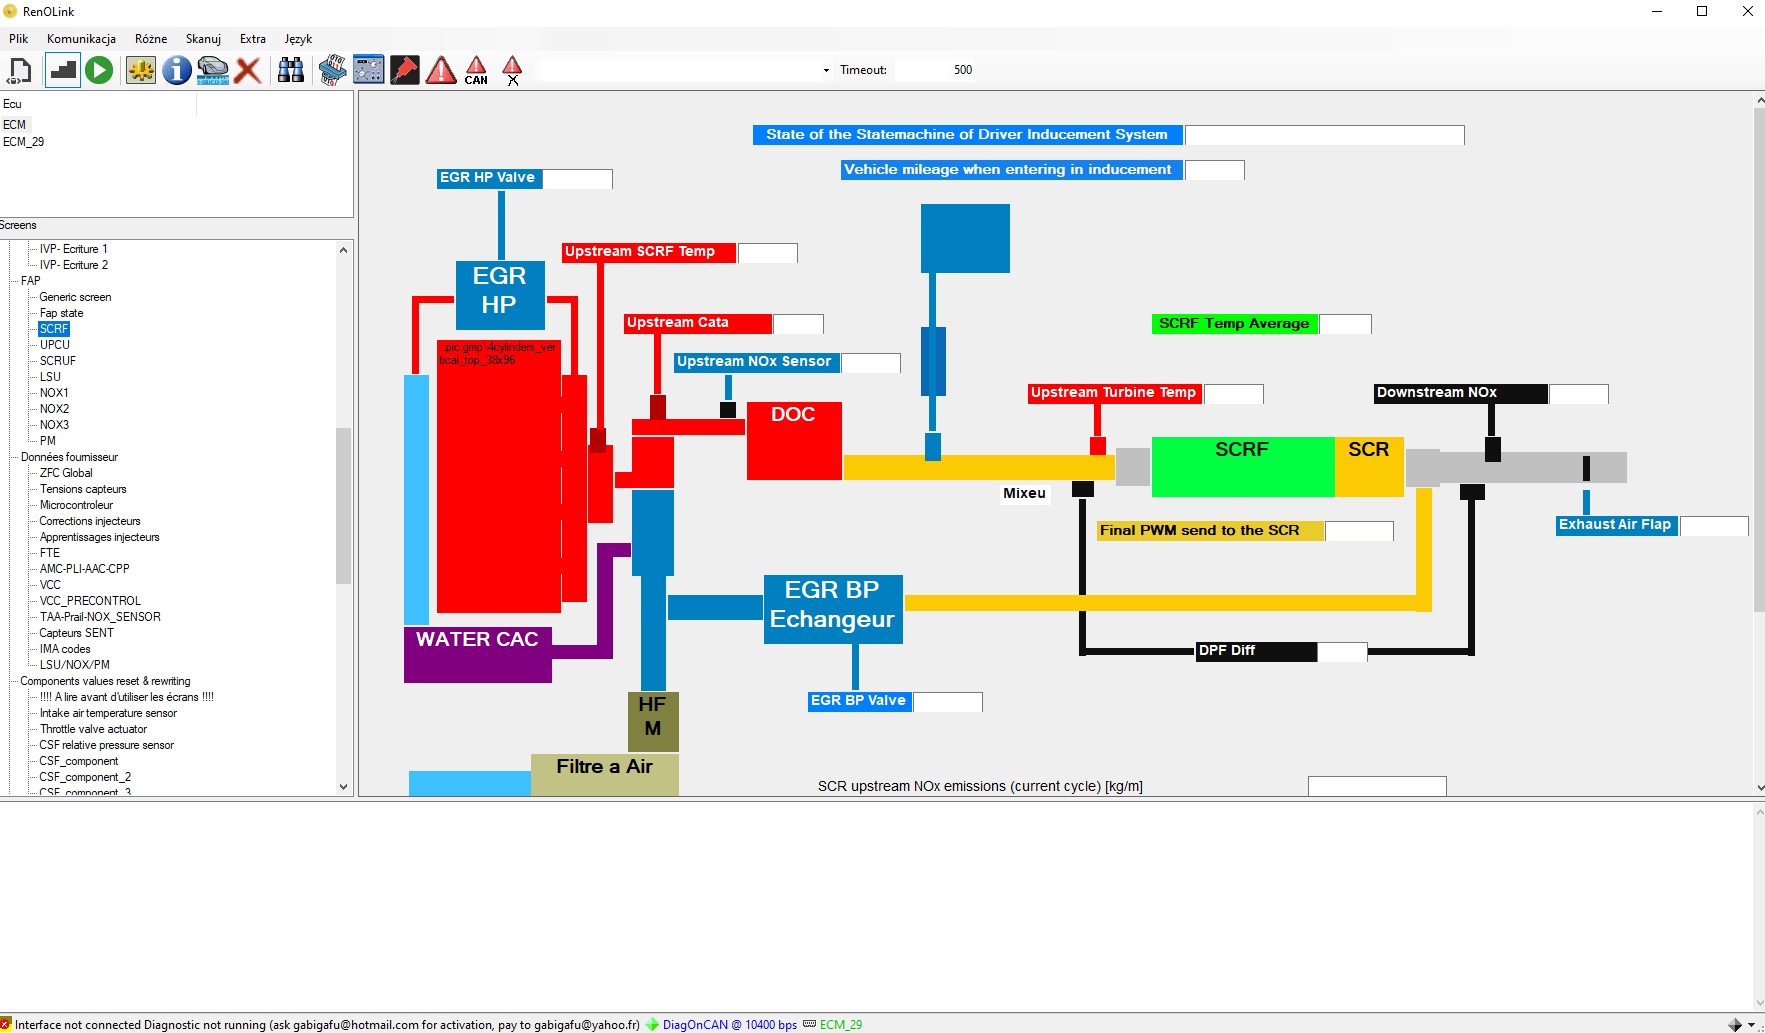Screen dimensions: 1765x1033
Task: Click the red injector icon
Action: pos(405,71)
